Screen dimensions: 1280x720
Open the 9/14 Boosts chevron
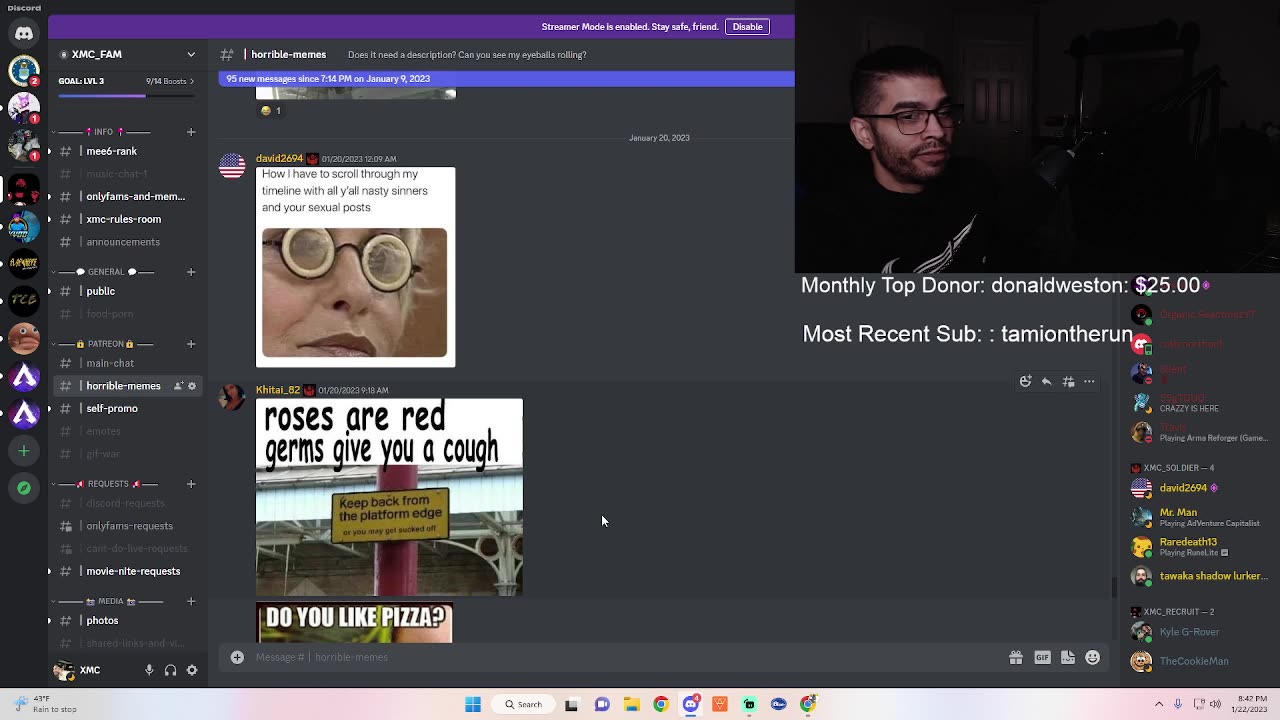[192, 81]
